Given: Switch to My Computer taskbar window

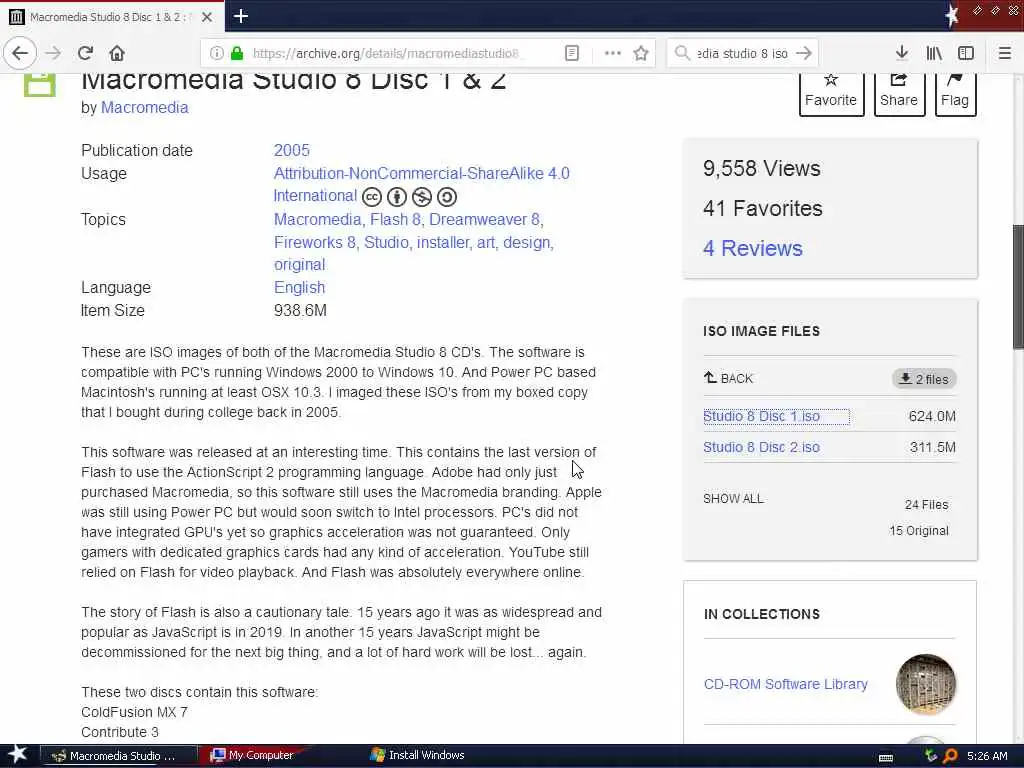Looking at the screenshot, I should pyautogui.click(x=255, y=755).
